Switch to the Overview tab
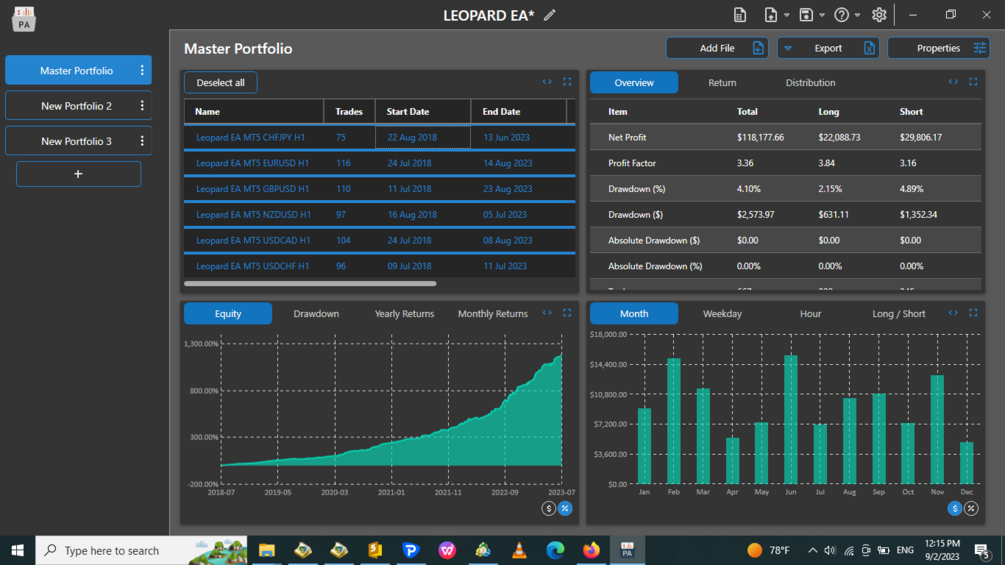1005x565 pixels. pos(634,83)
